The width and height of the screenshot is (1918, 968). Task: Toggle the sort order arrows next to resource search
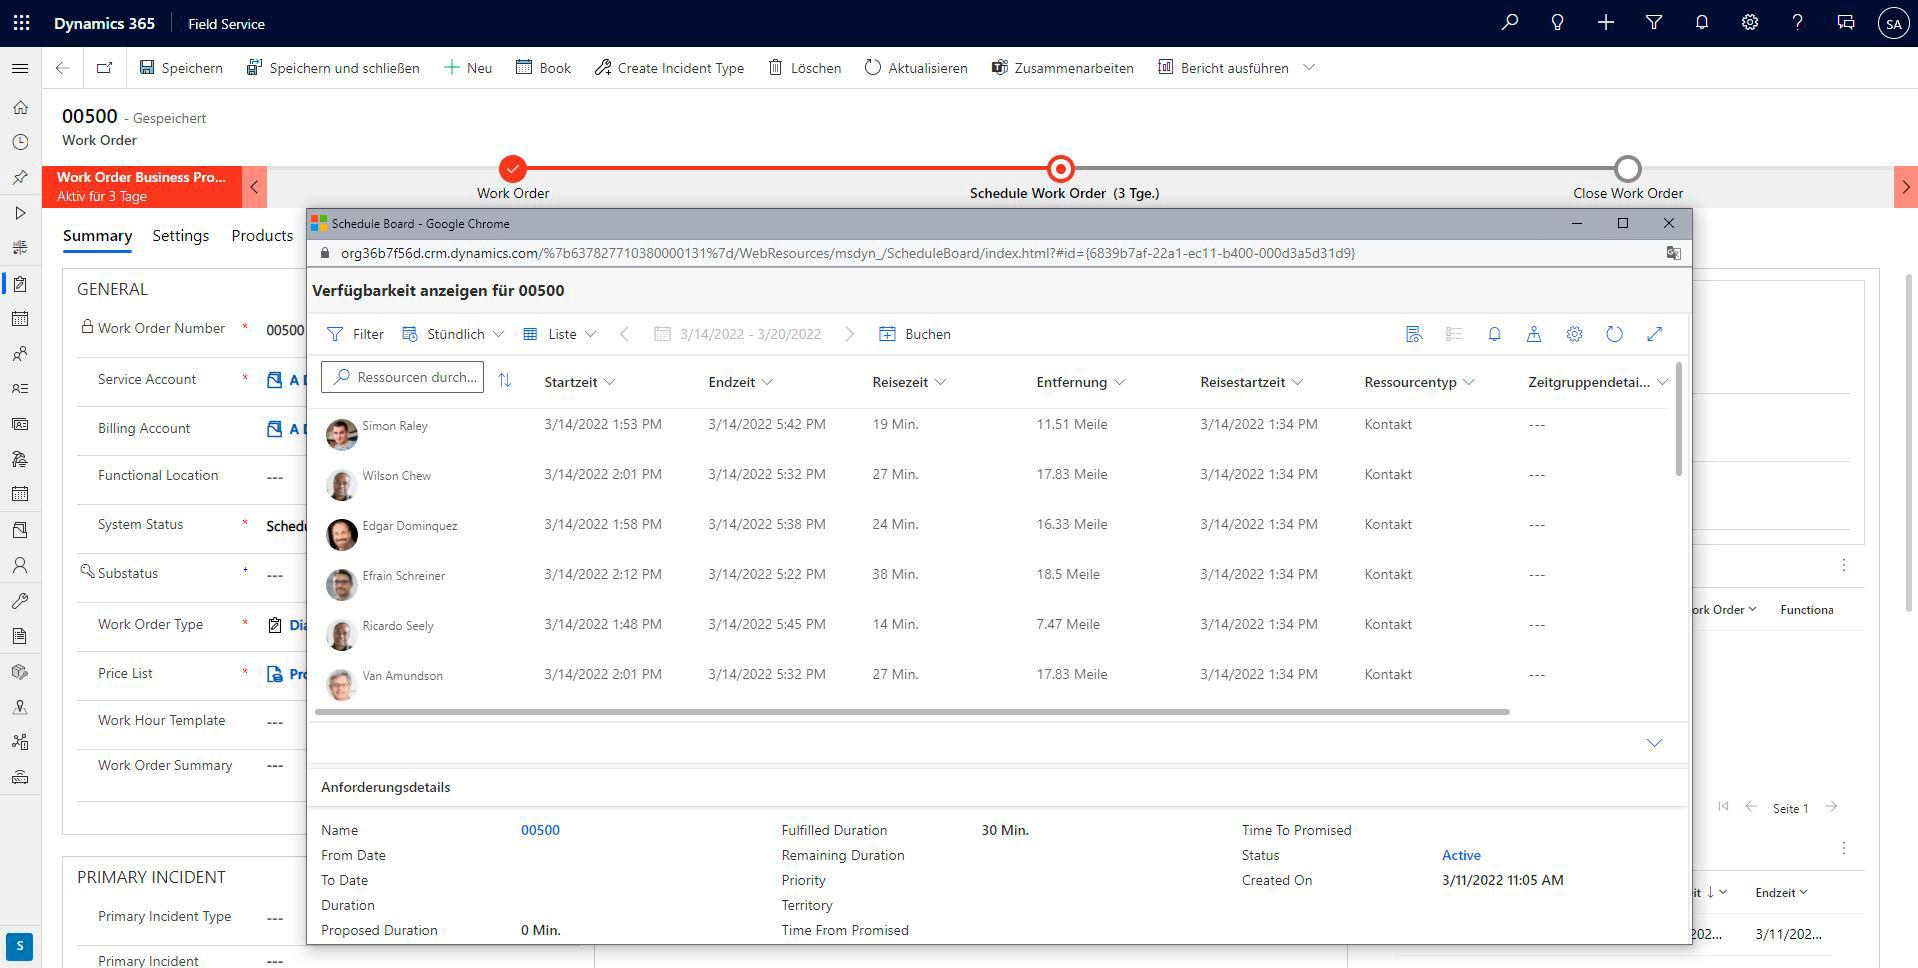click(x=504, y=380)
